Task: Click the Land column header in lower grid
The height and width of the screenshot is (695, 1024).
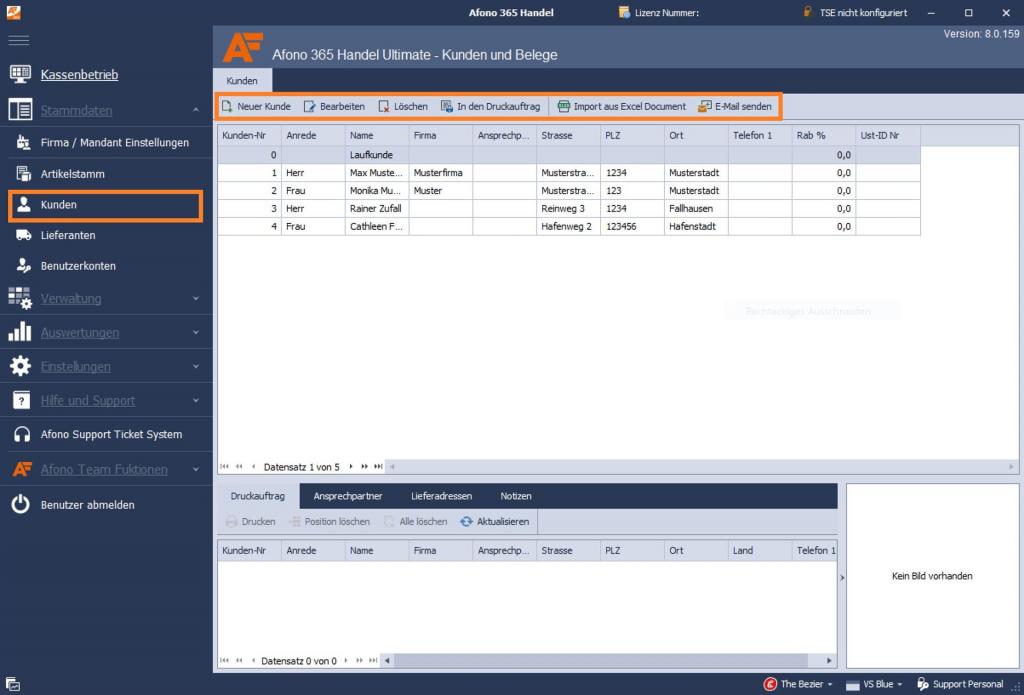Action: pos(760,551)
